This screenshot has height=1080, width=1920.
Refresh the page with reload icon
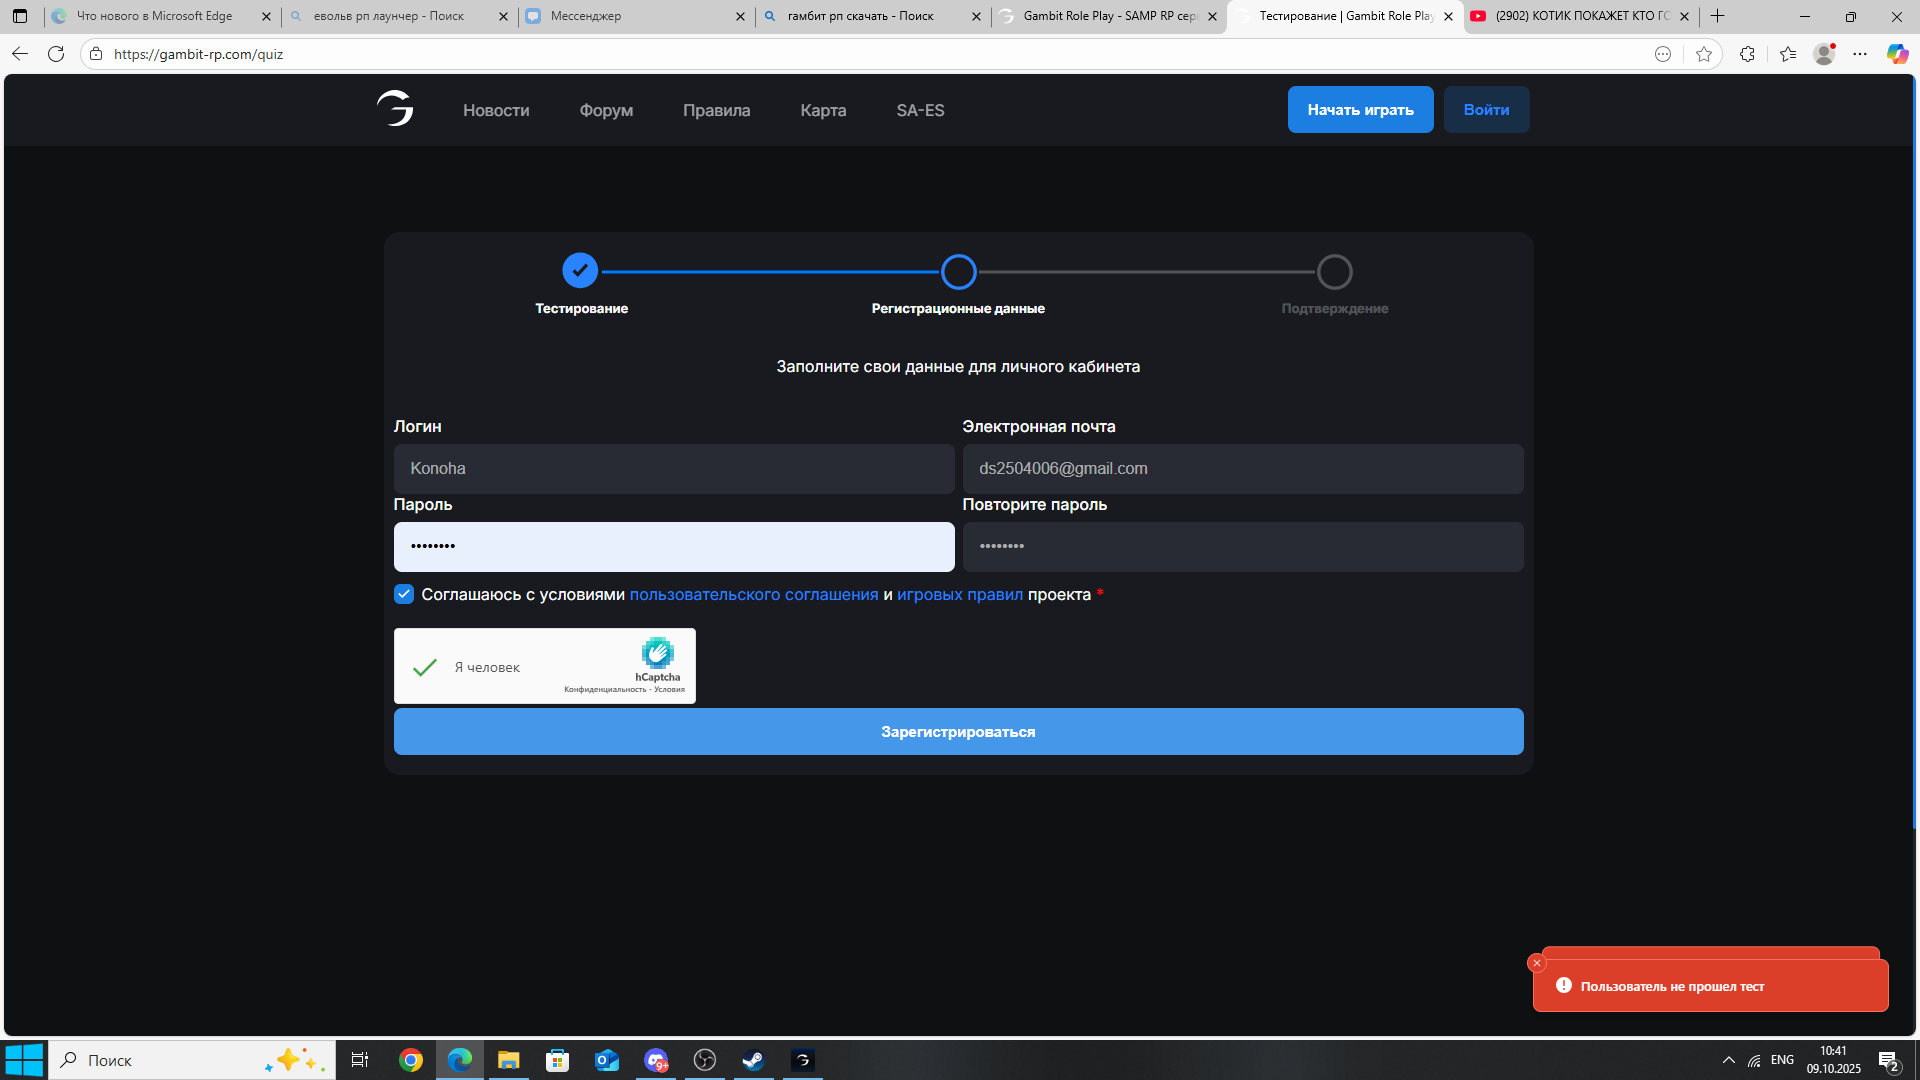(56, 54)
